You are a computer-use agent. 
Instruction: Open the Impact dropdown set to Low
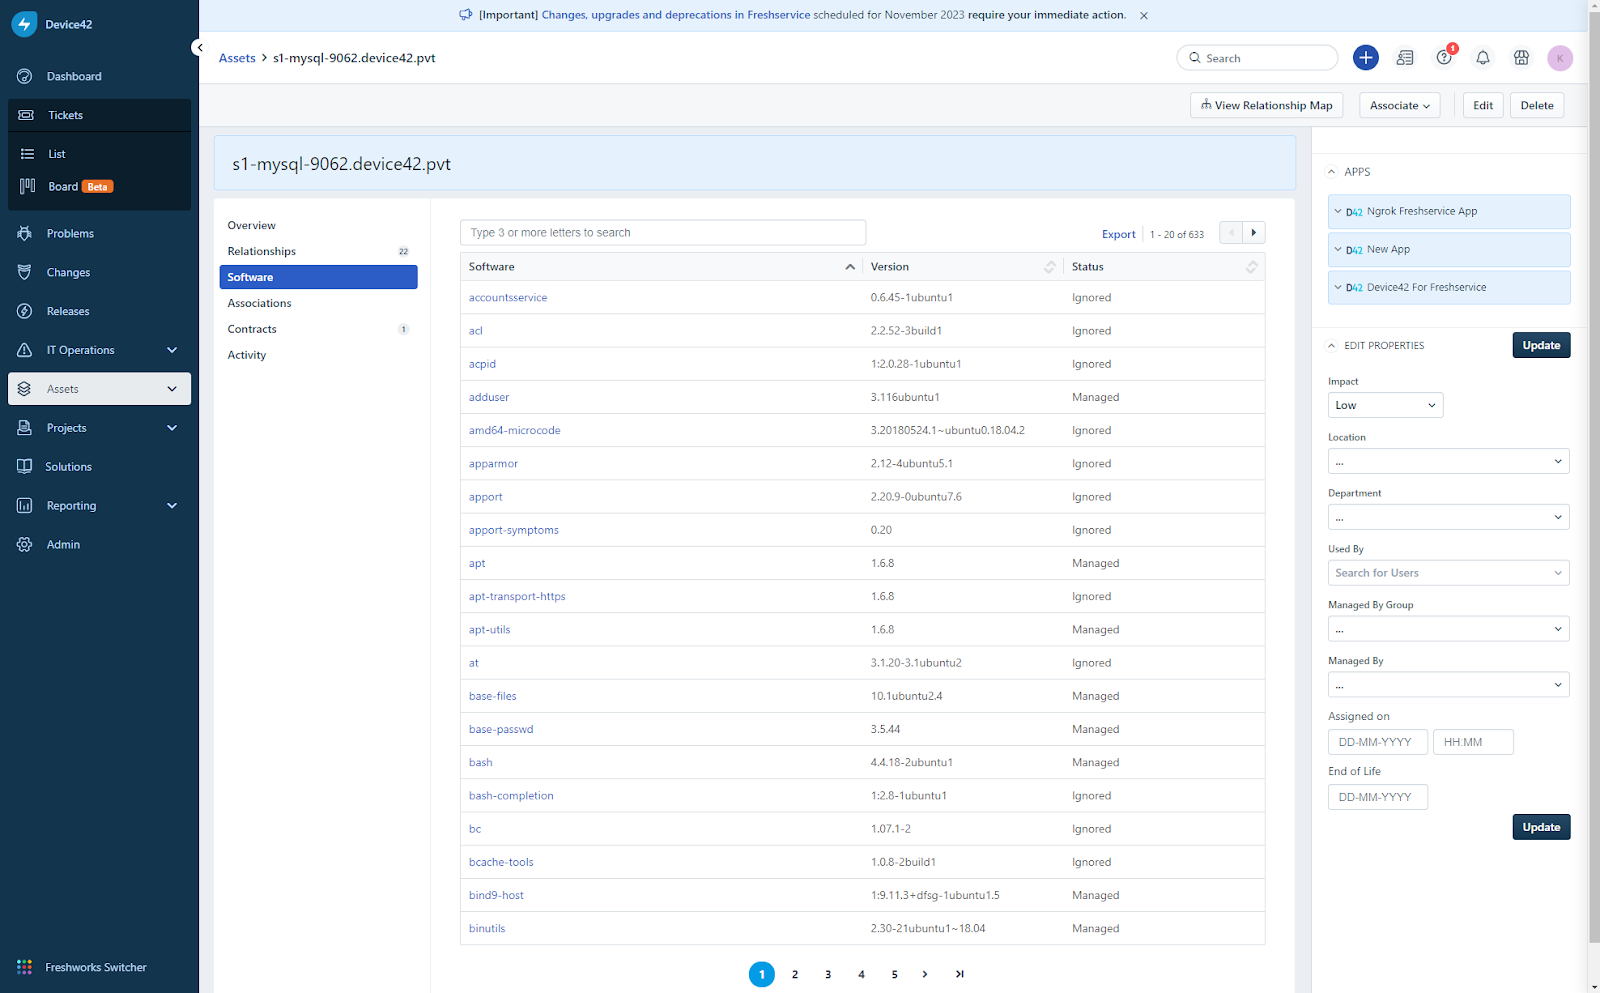tap(1385, 405)
